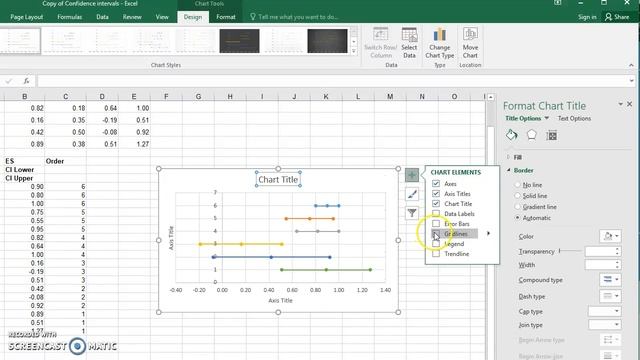Select column K header
Viewport: 640px width, 360px height.
(326, 96)
